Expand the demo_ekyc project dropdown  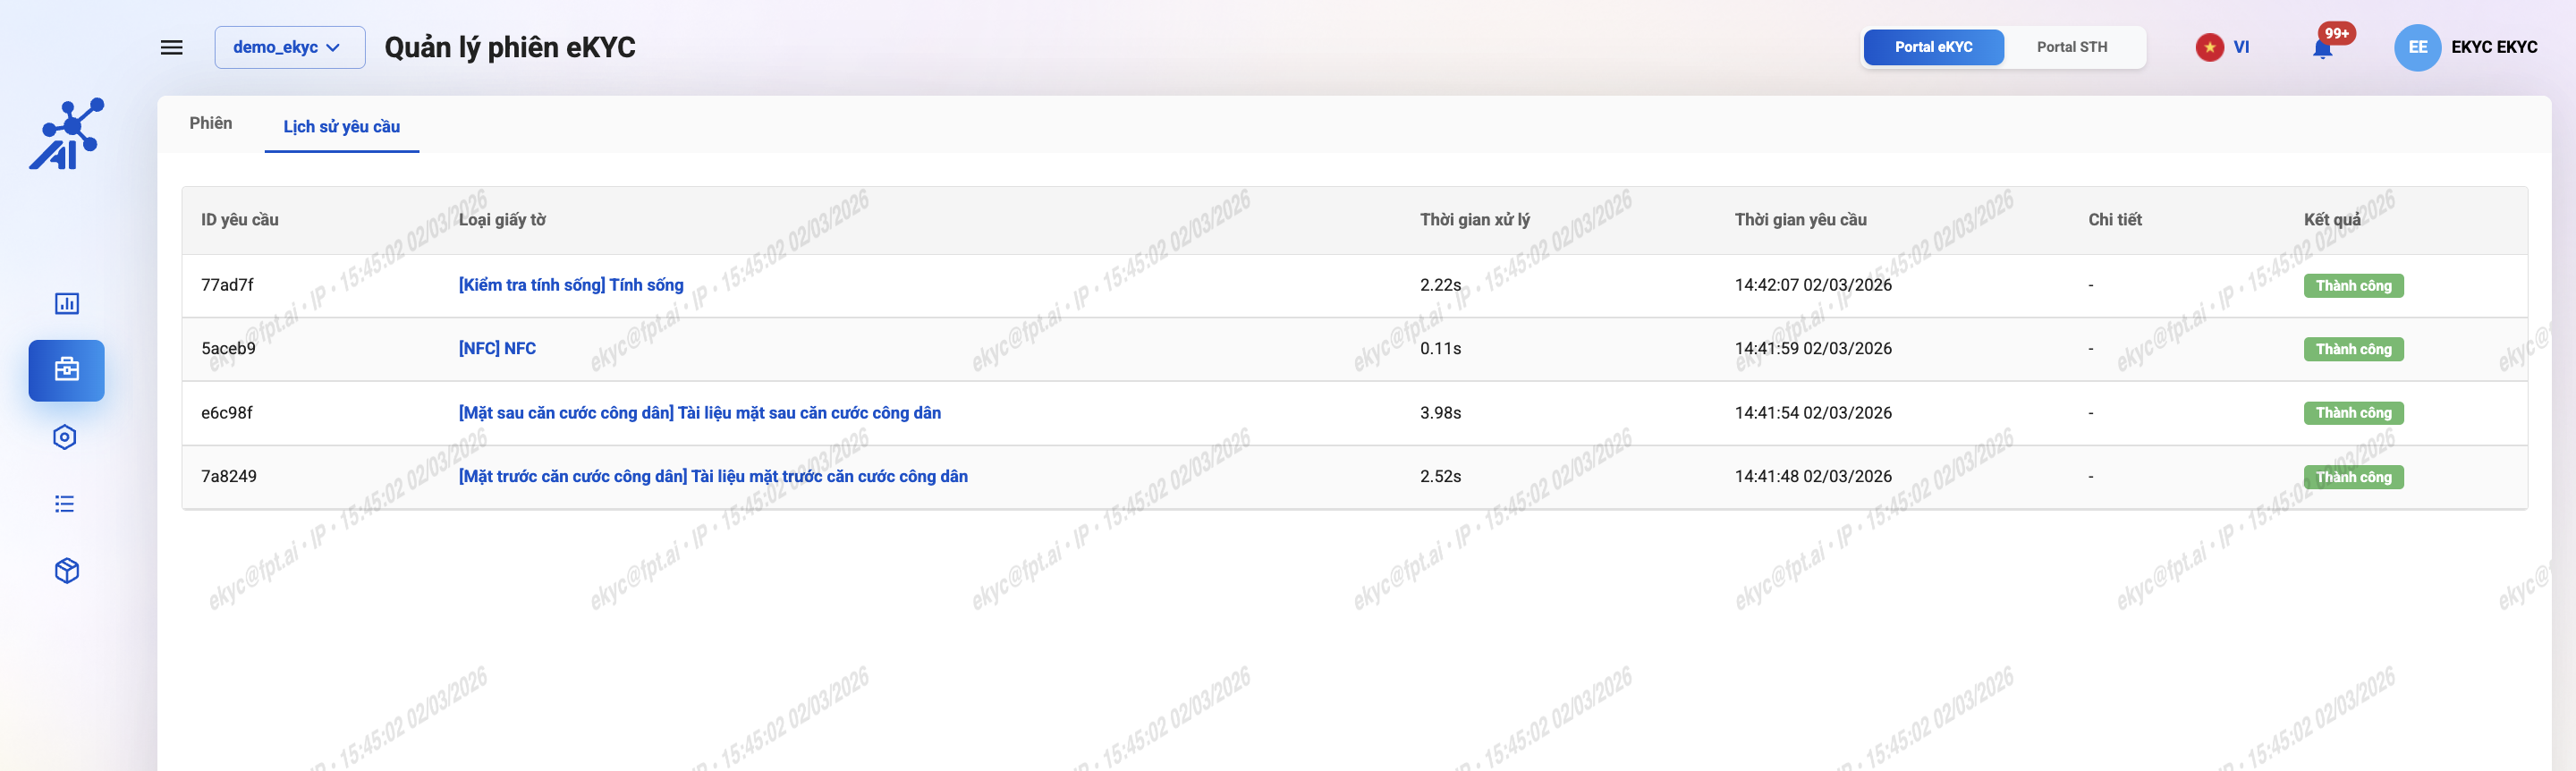290,47
